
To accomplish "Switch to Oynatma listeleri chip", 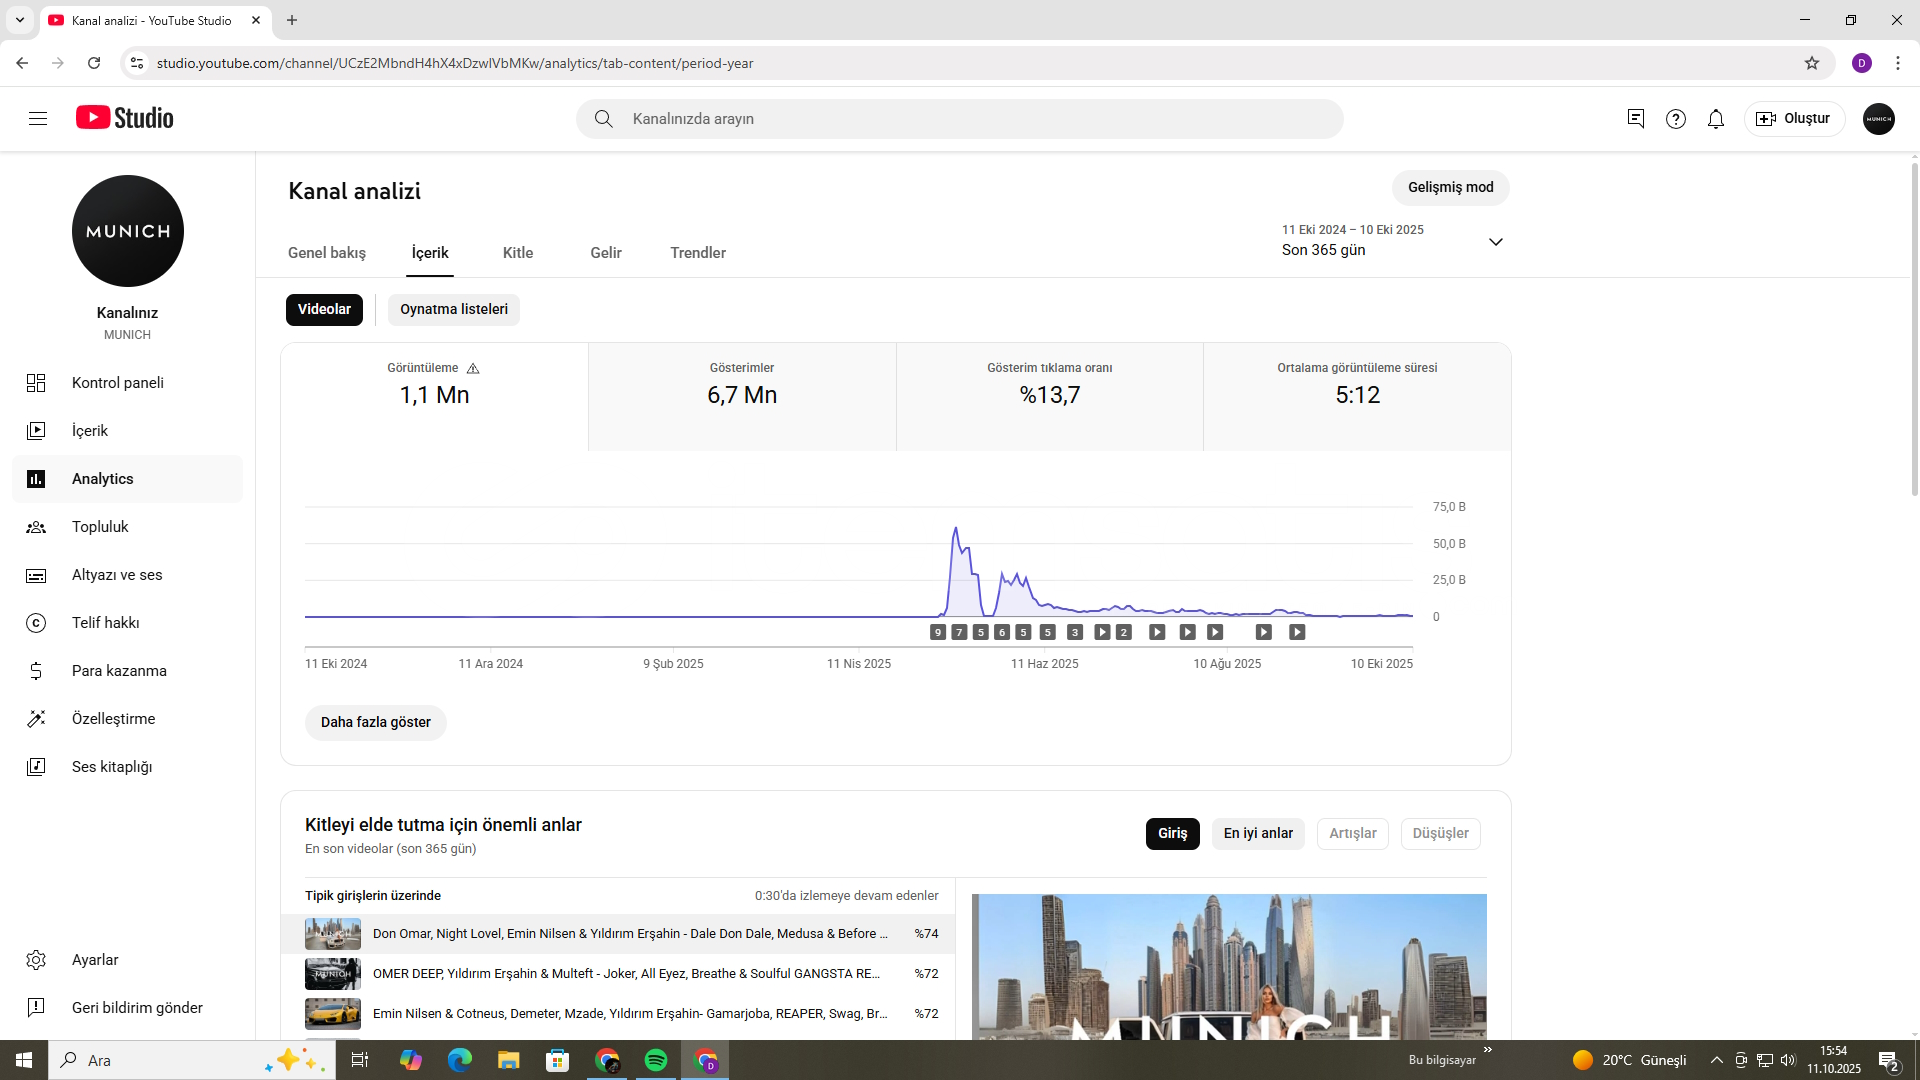I will click(454, 310).
